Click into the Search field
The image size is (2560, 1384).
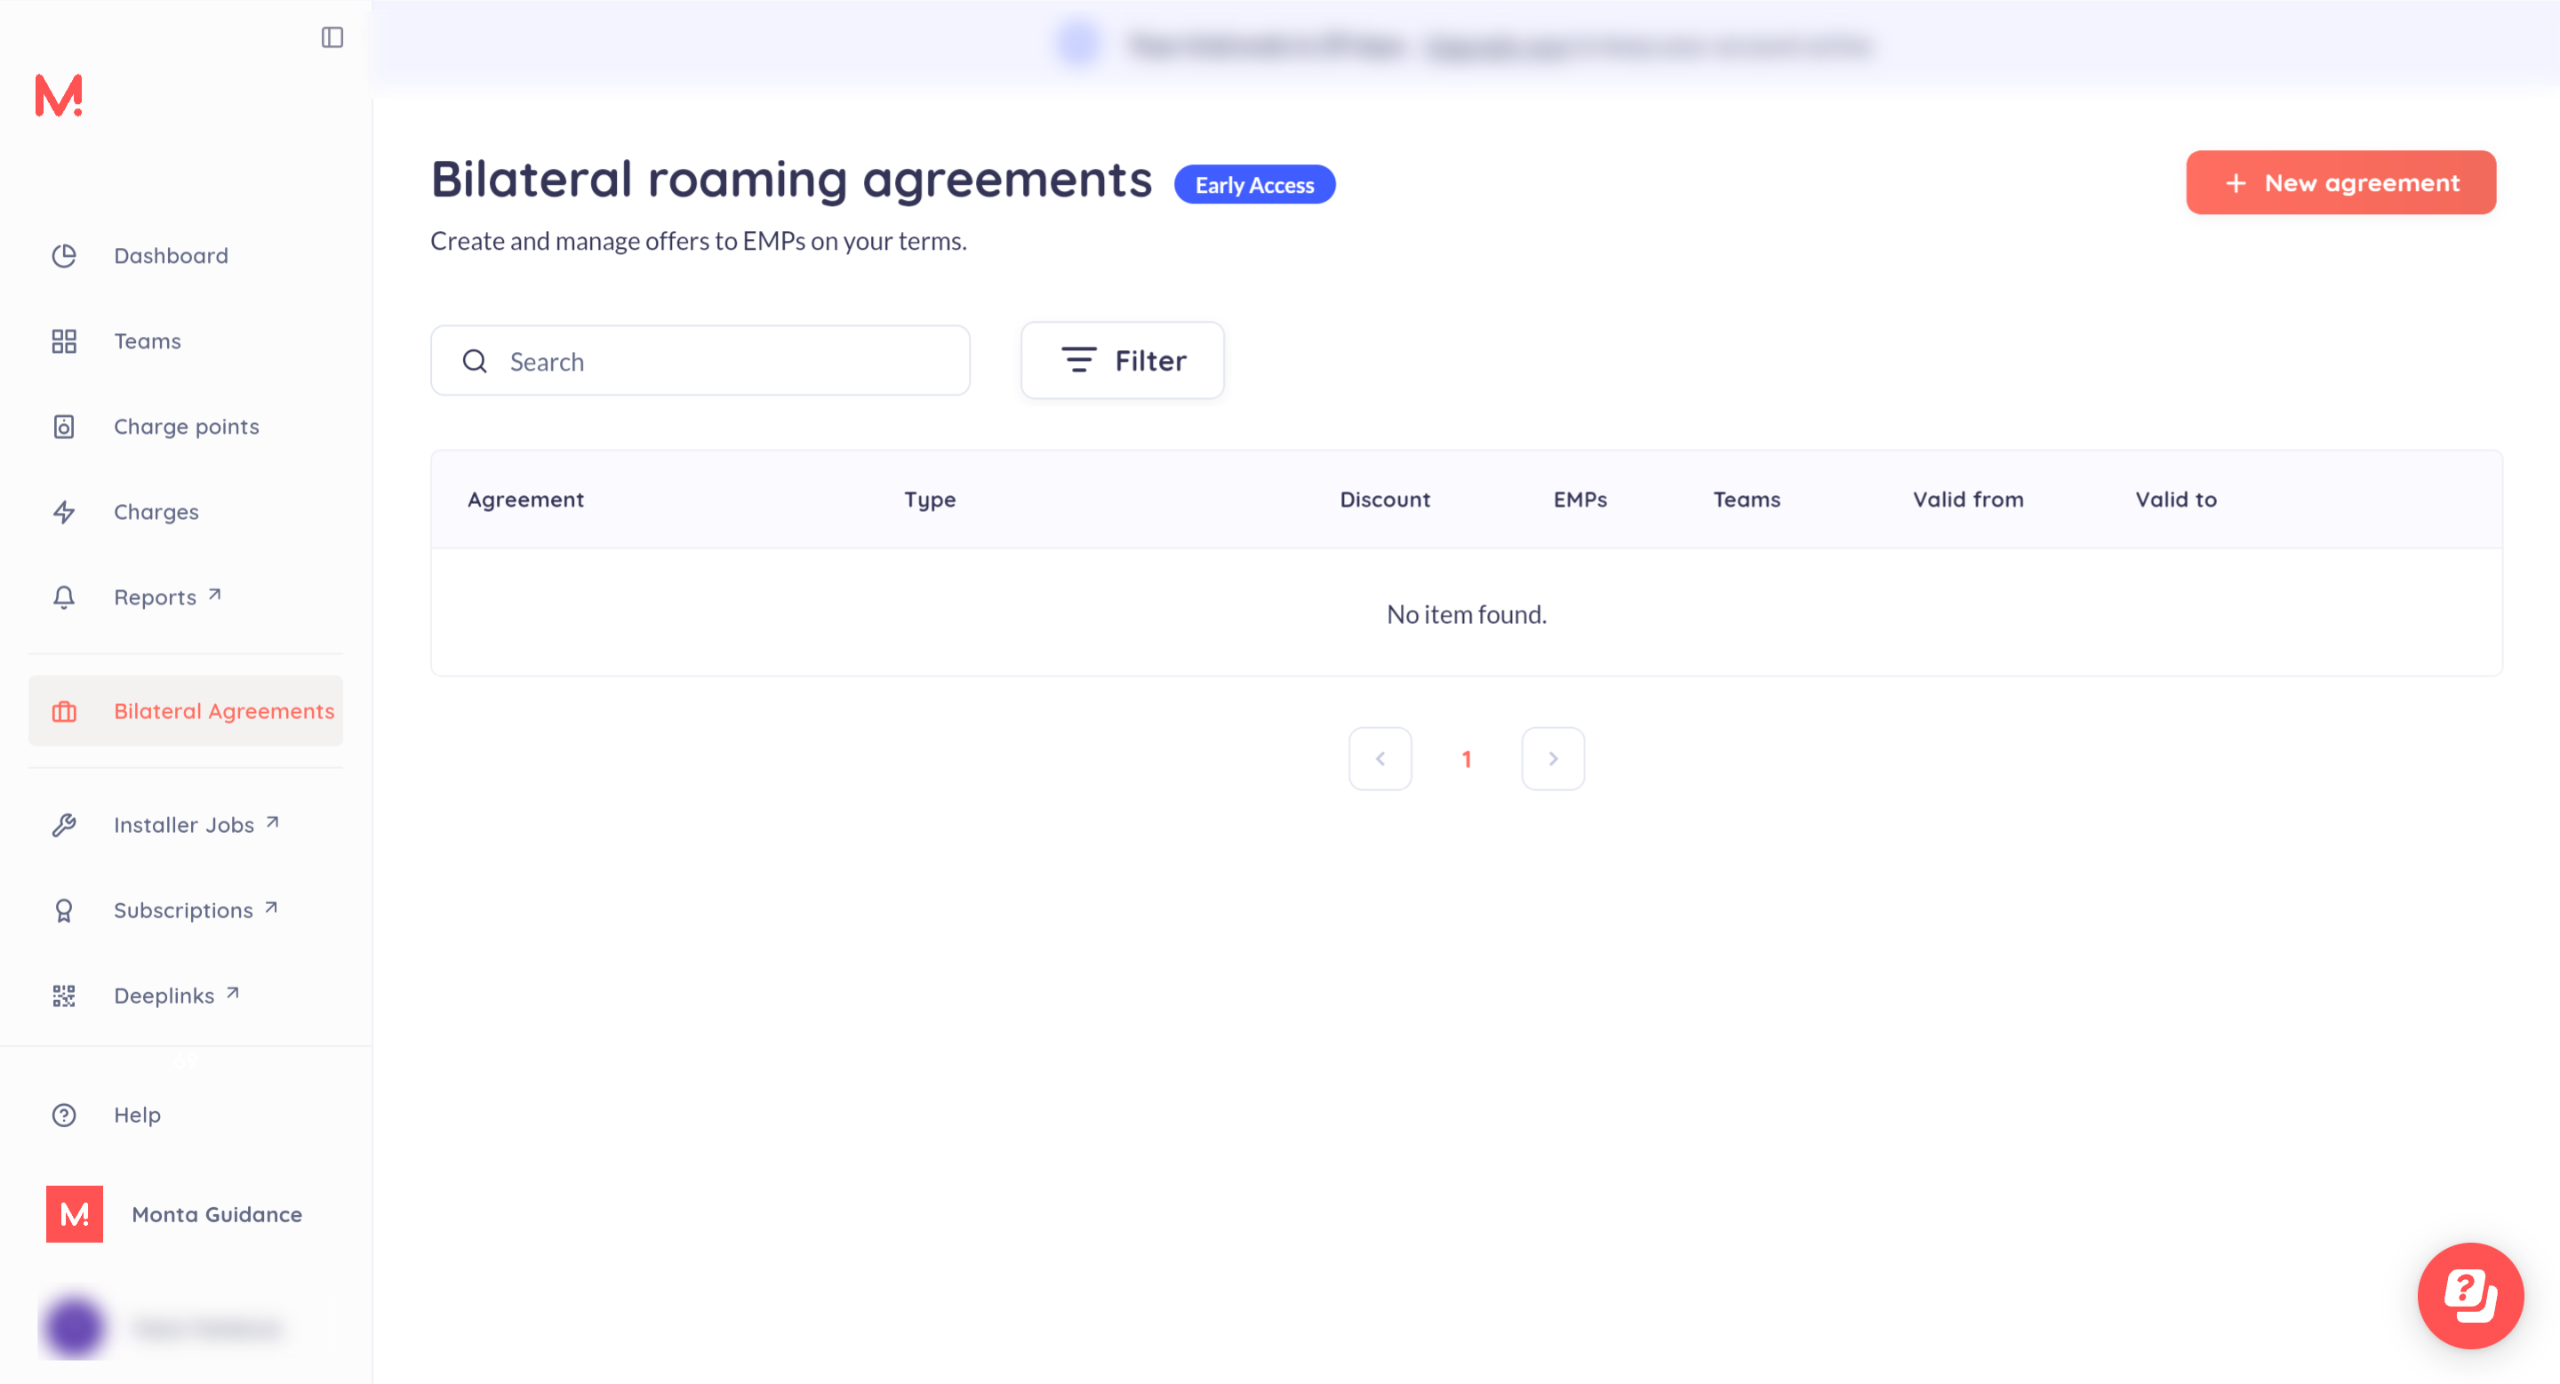(x=700, y=361)
